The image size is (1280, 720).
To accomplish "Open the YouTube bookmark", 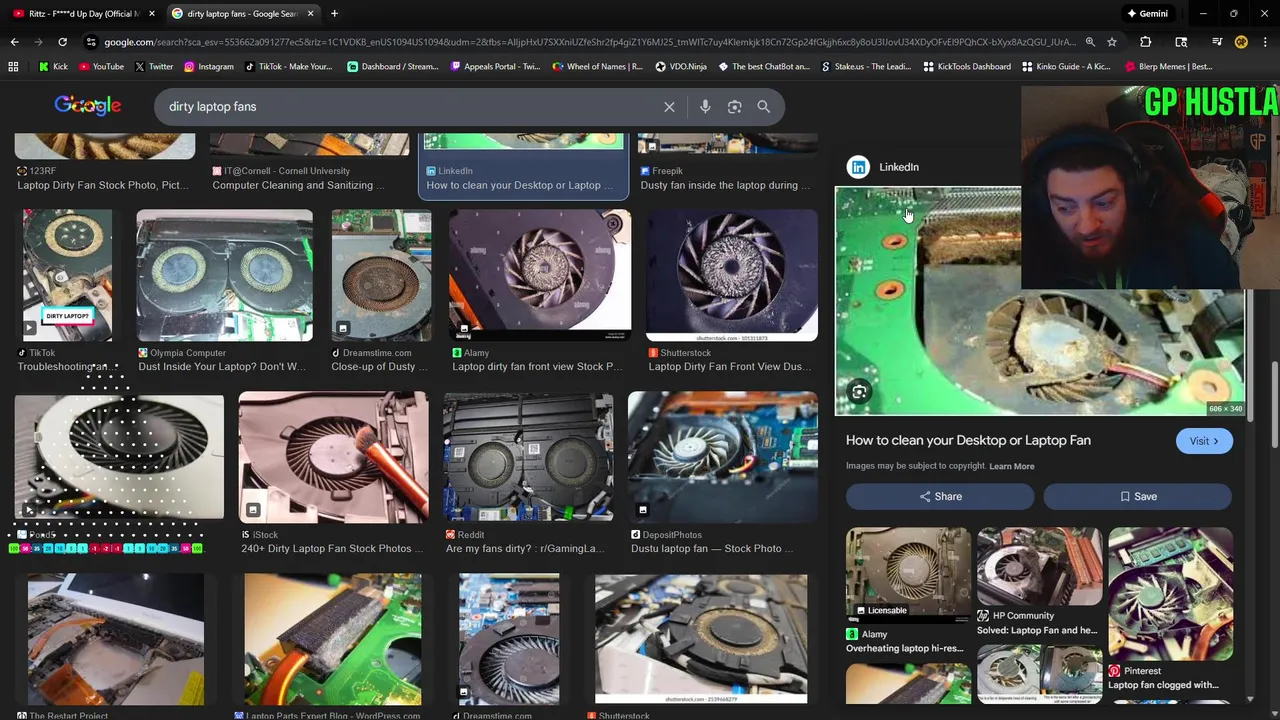I will click(101, 67).
